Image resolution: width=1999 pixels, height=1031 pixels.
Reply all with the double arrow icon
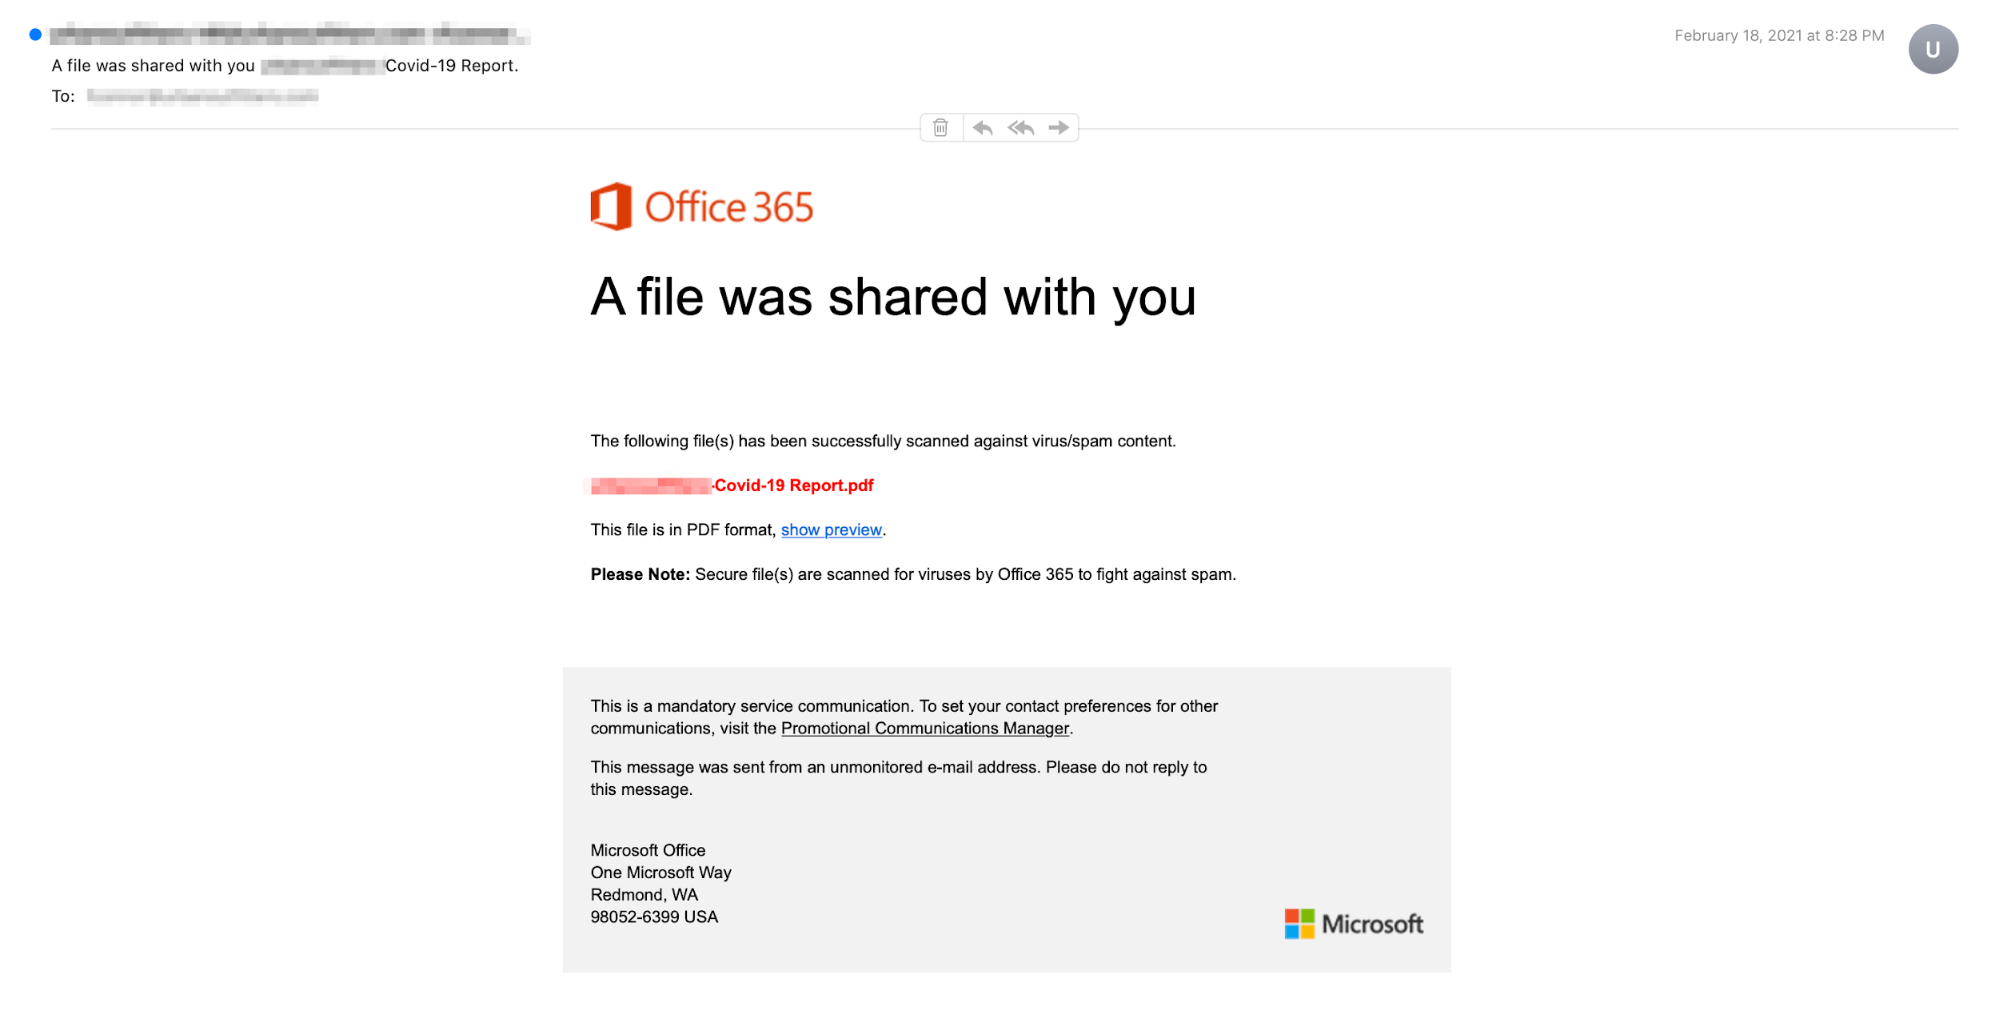coord(1020,128)
